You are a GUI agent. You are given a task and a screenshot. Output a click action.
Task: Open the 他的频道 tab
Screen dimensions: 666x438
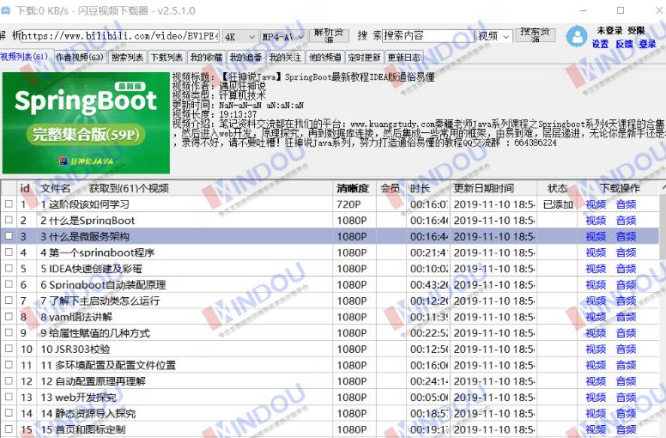[325, 57]
